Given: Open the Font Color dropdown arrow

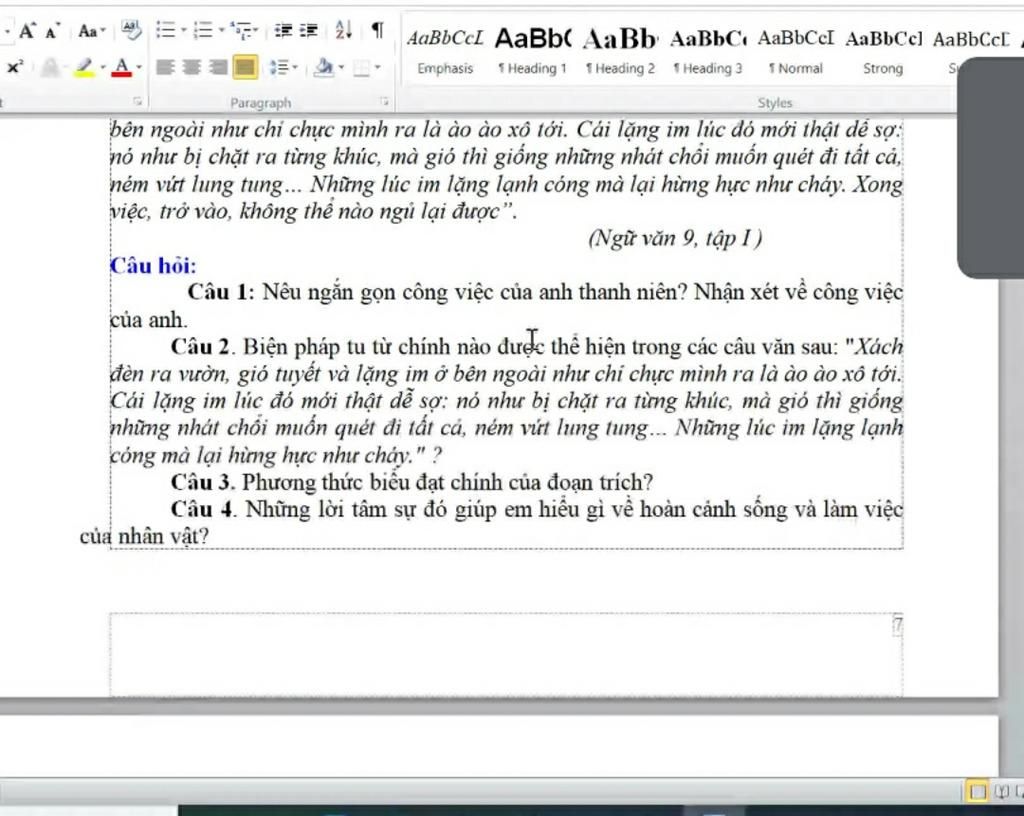Looking at the screenshot, I should pyautogui.click(x=139, y=67).
